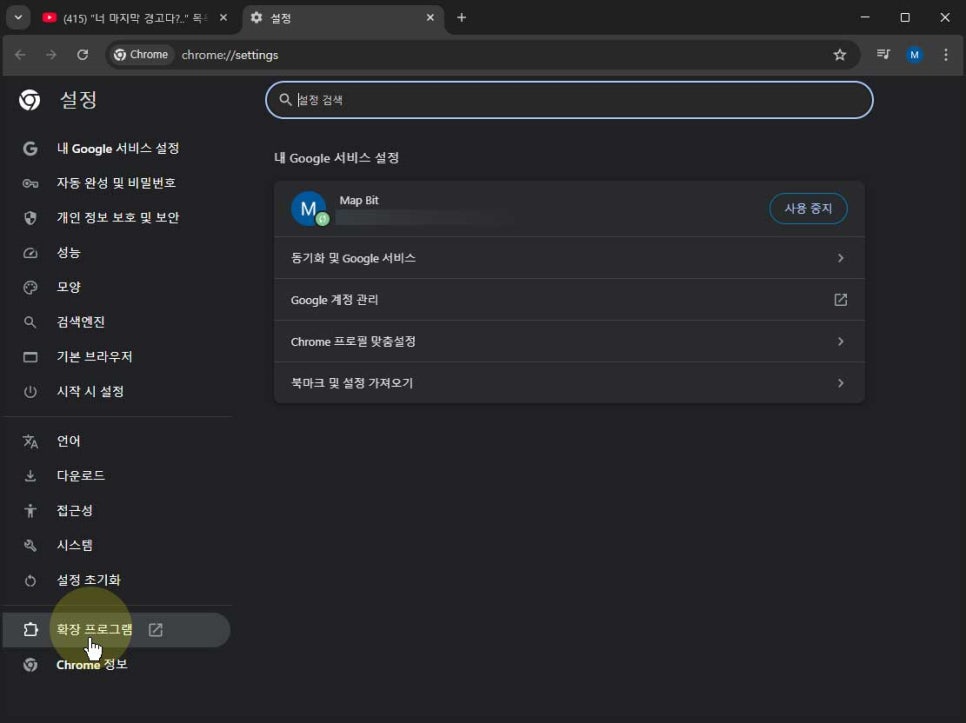966x723 pixels.
Task: Close the YouTube tab
Action: pos(224,18)
